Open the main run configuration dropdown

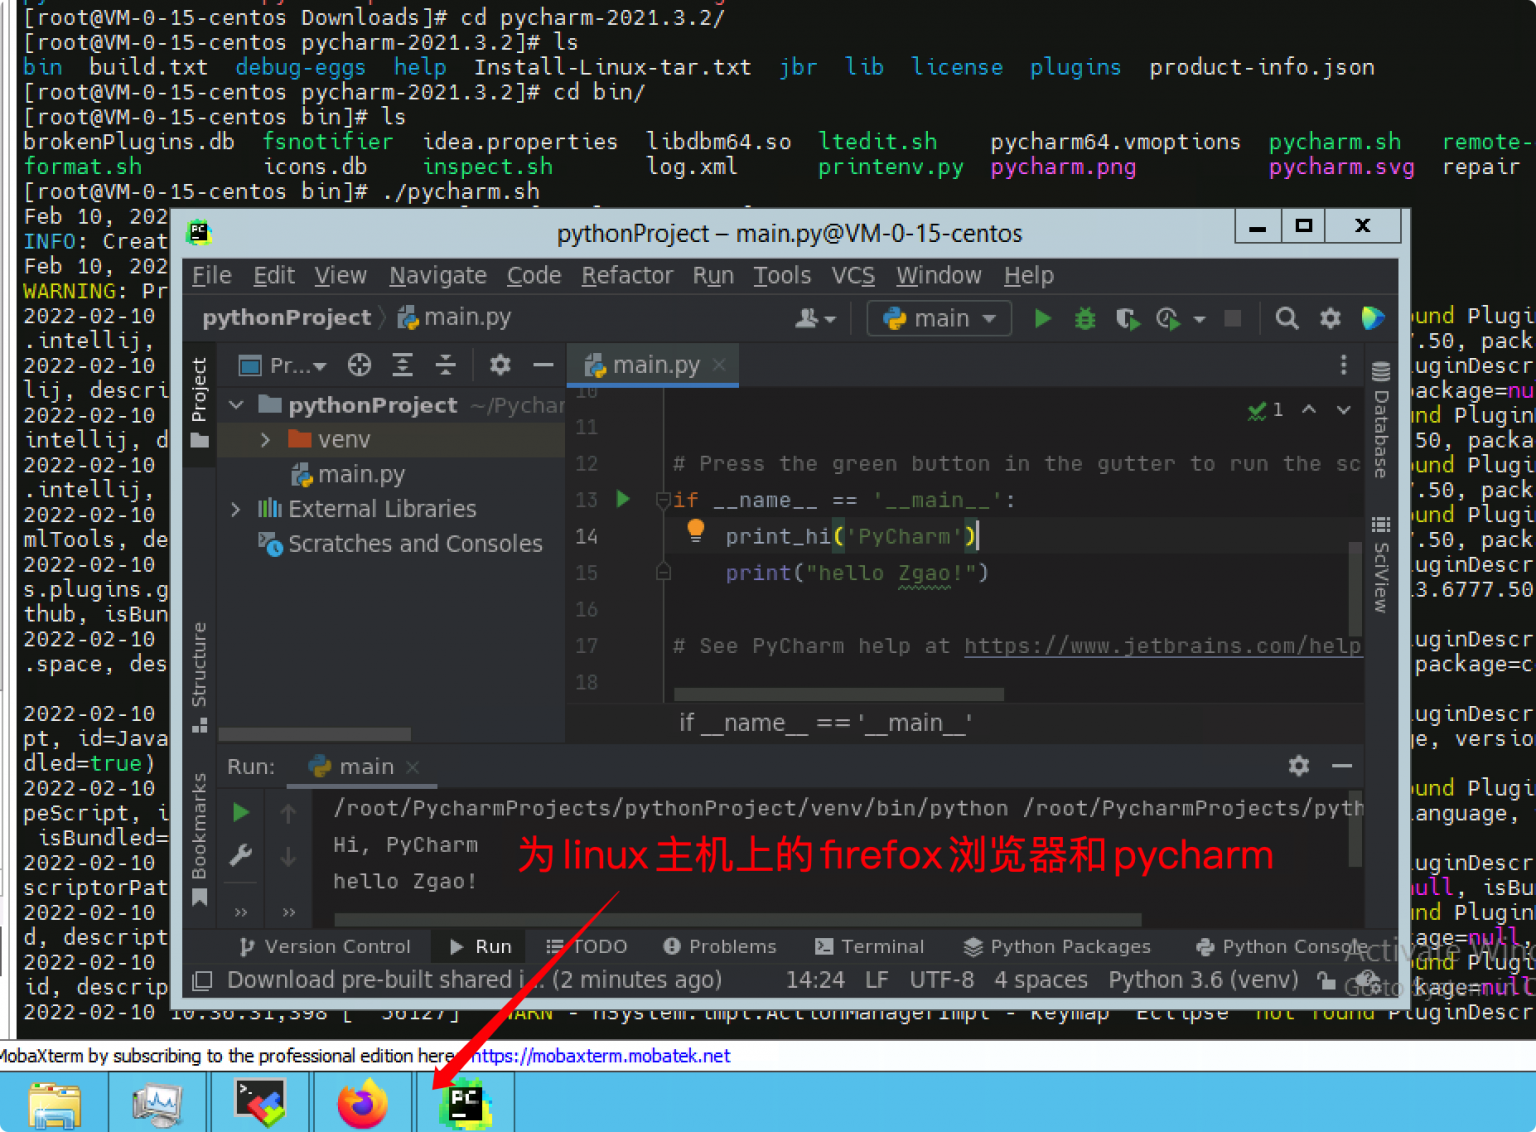[939, 318]
